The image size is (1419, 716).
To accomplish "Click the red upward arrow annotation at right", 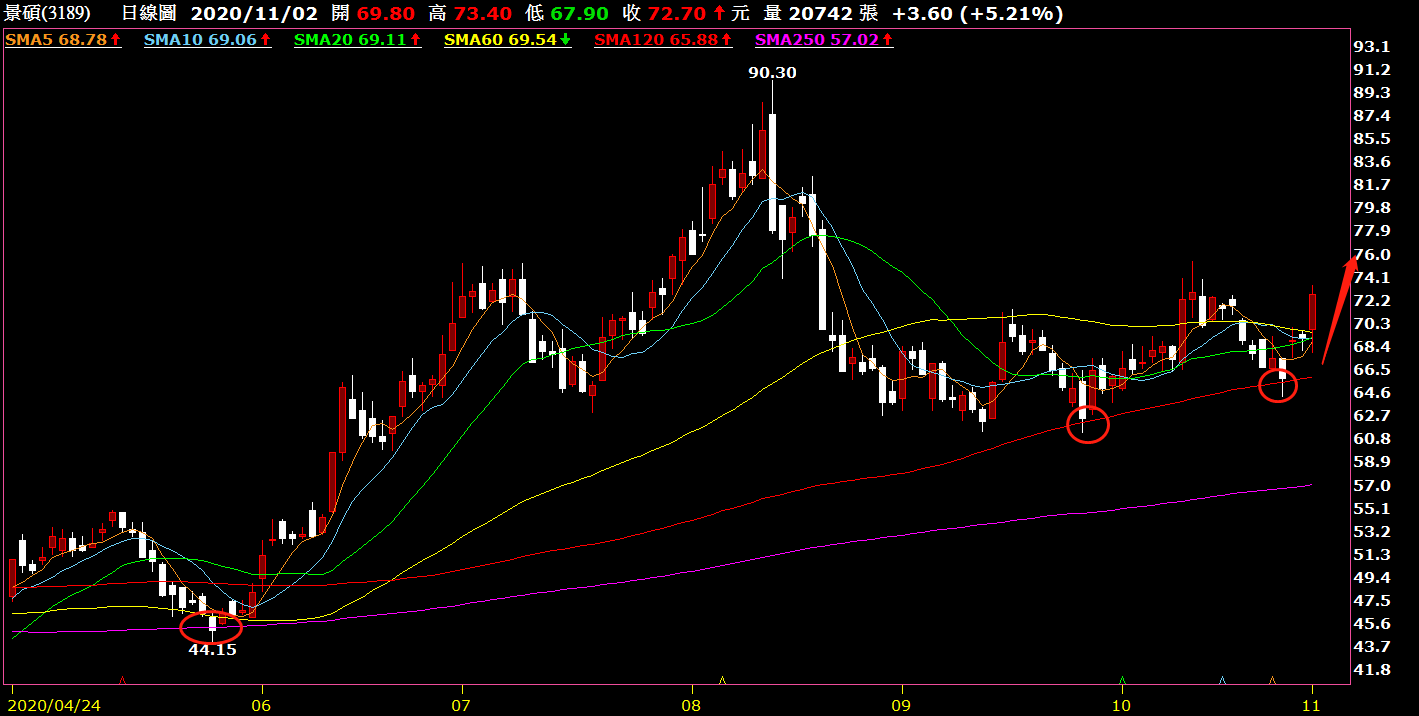I will pos(1338,310).
